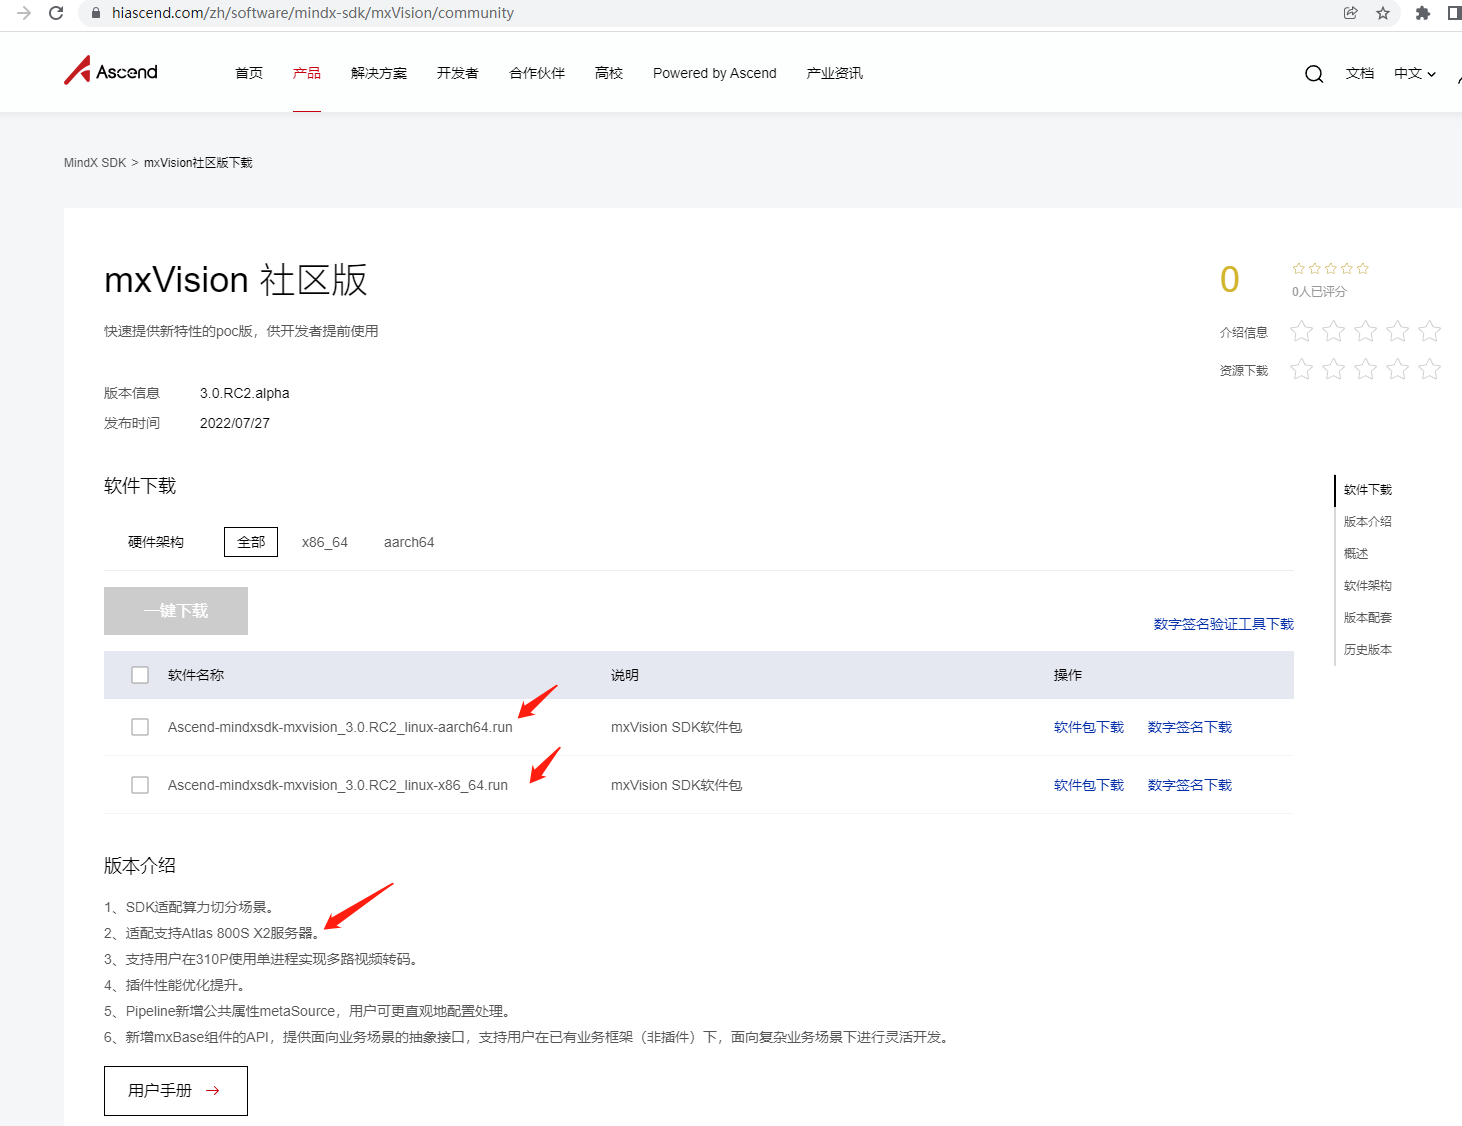The width and height of the screenshot is (1462, 1126).
Task: Open the site search magnifier icon
Action: pyautogui.click(x=1314, y=74)
